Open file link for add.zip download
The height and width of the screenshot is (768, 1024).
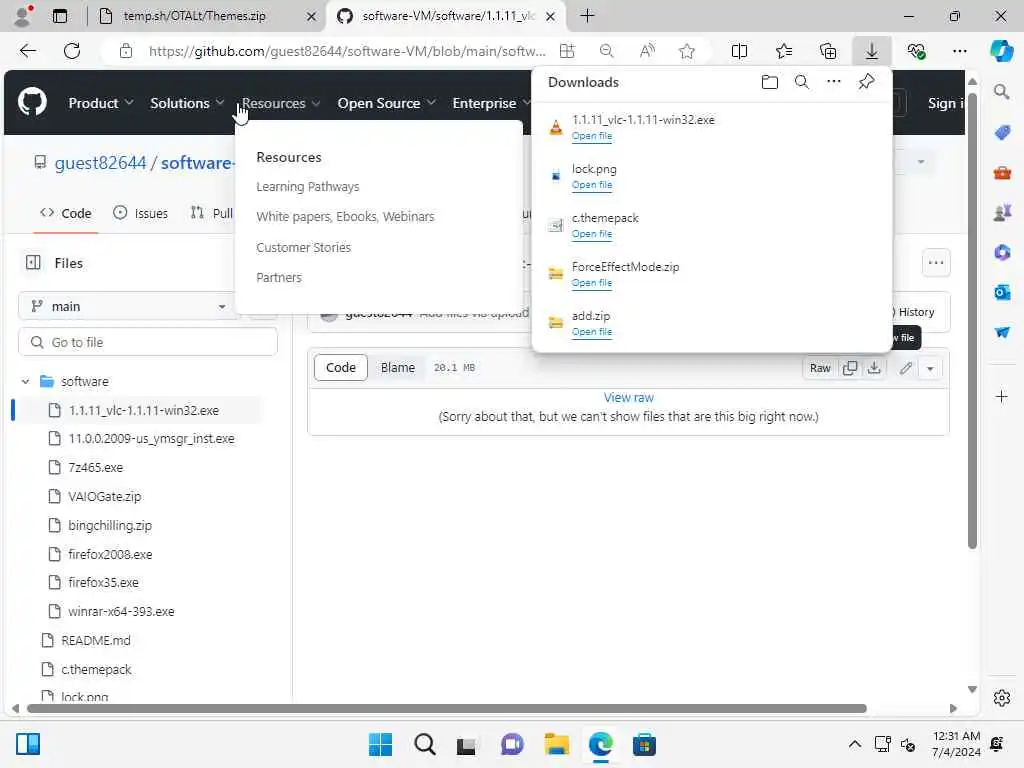click(x=592, y=332)
